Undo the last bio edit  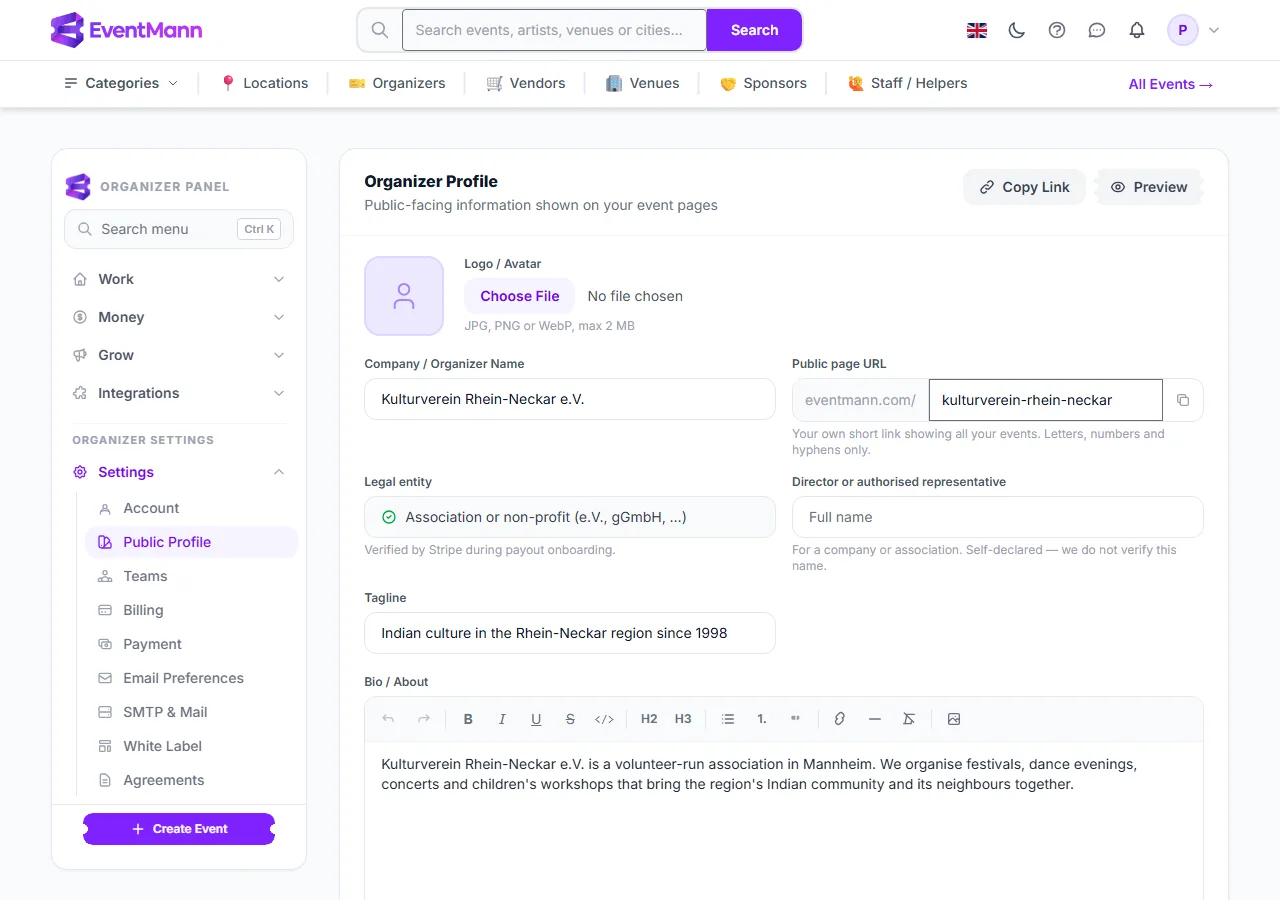pyautogui.click(x=389, y=719)
